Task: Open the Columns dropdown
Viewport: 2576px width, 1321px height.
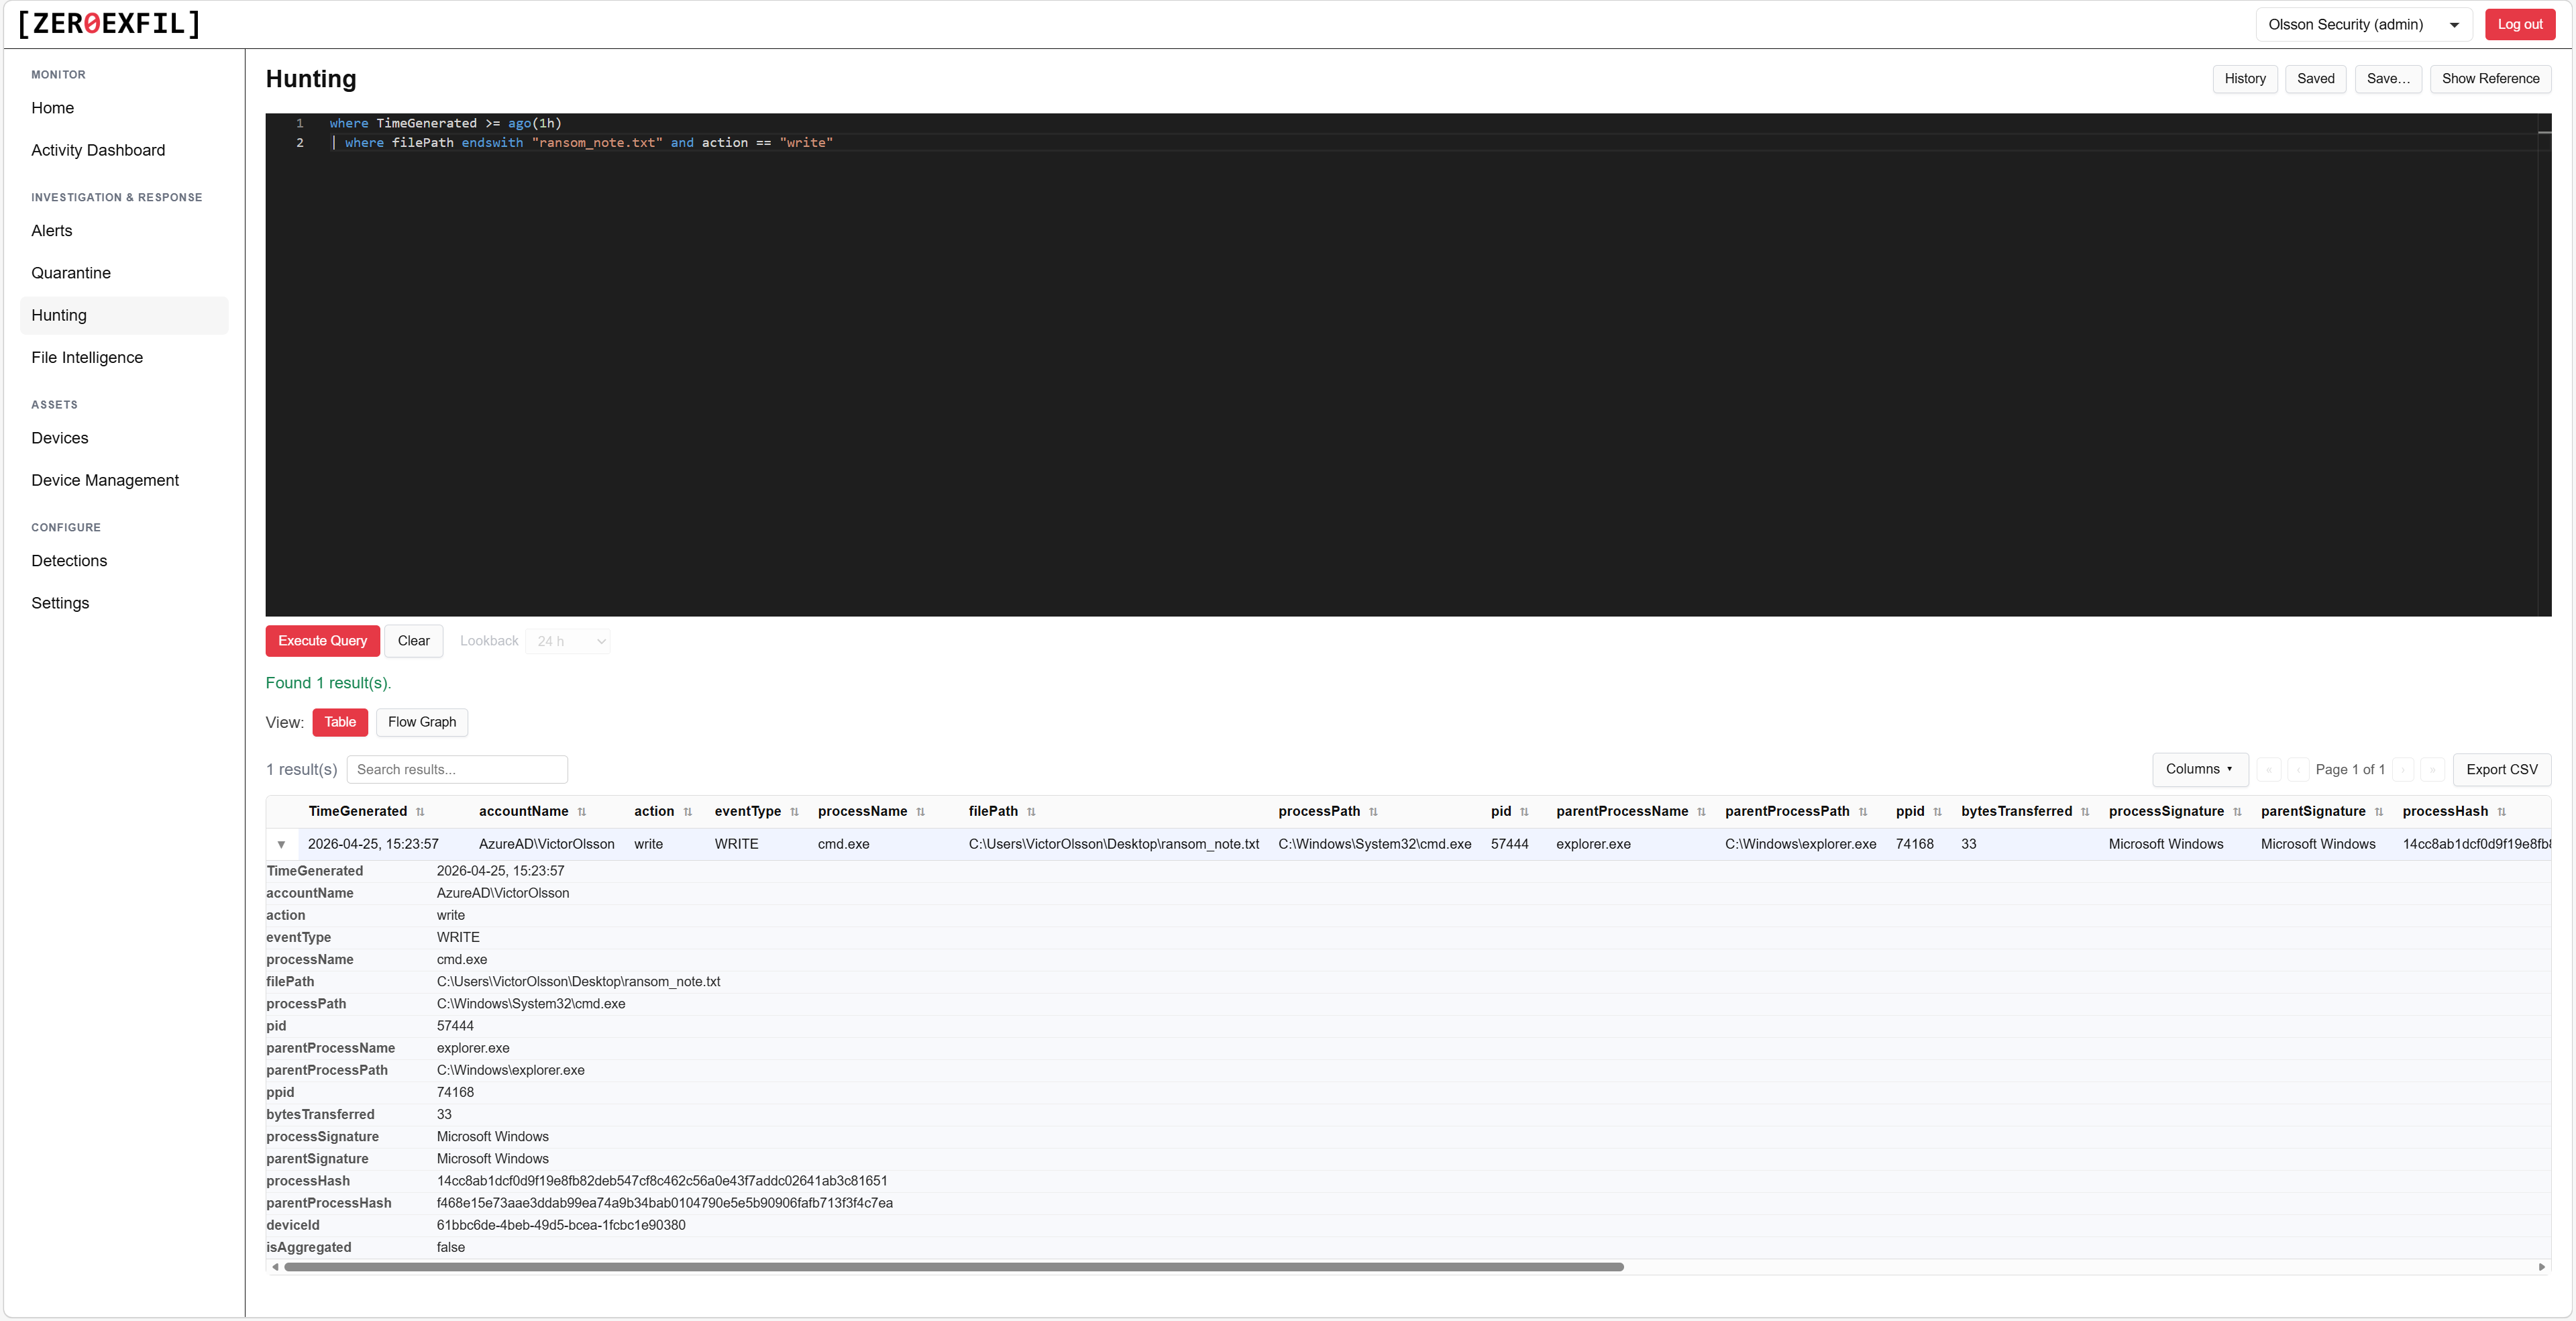Action: coord(2199,770)
